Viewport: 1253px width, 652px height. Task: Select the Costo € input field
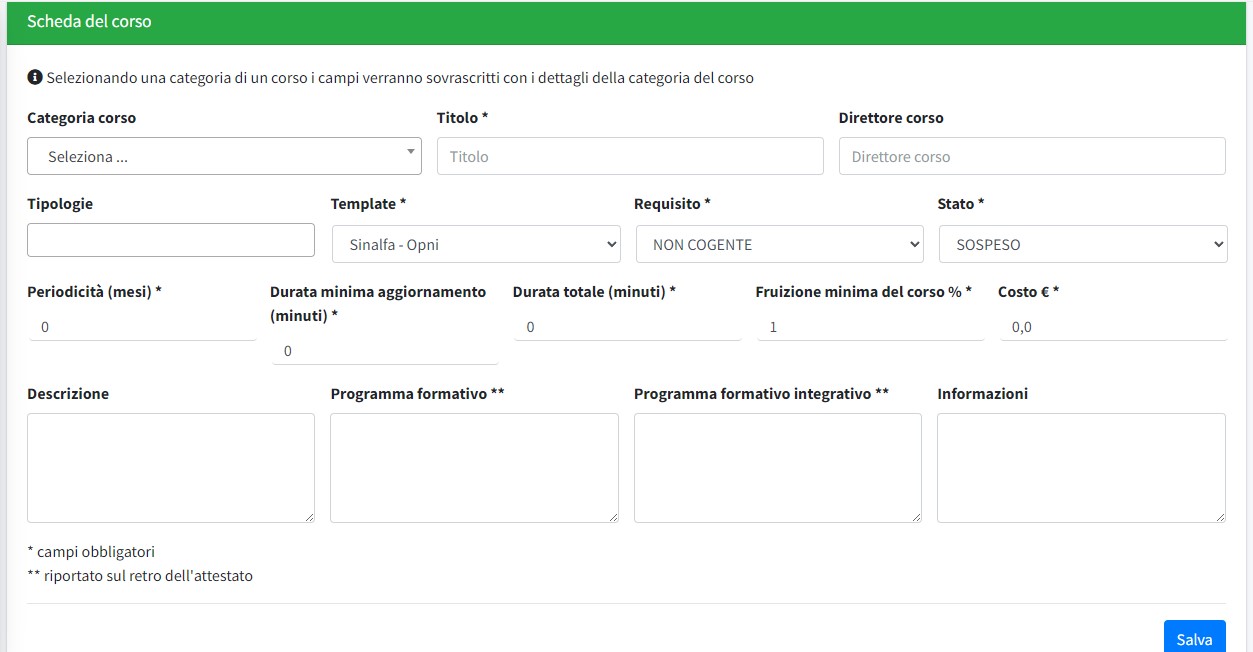coord(1113,327)
